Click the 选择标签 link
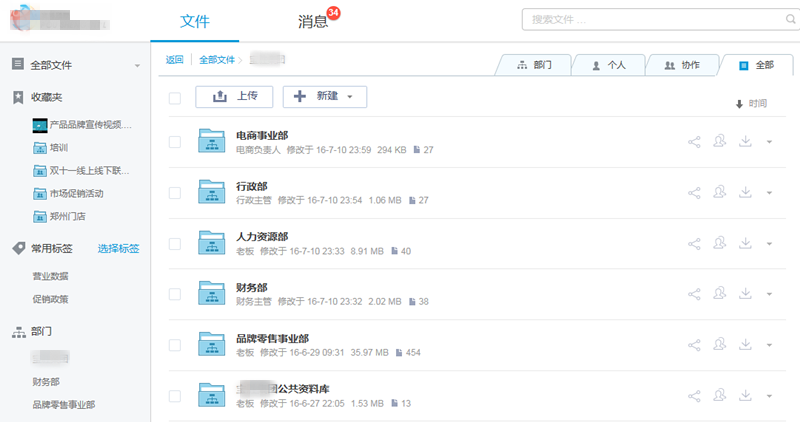 [x=118, y=248]
